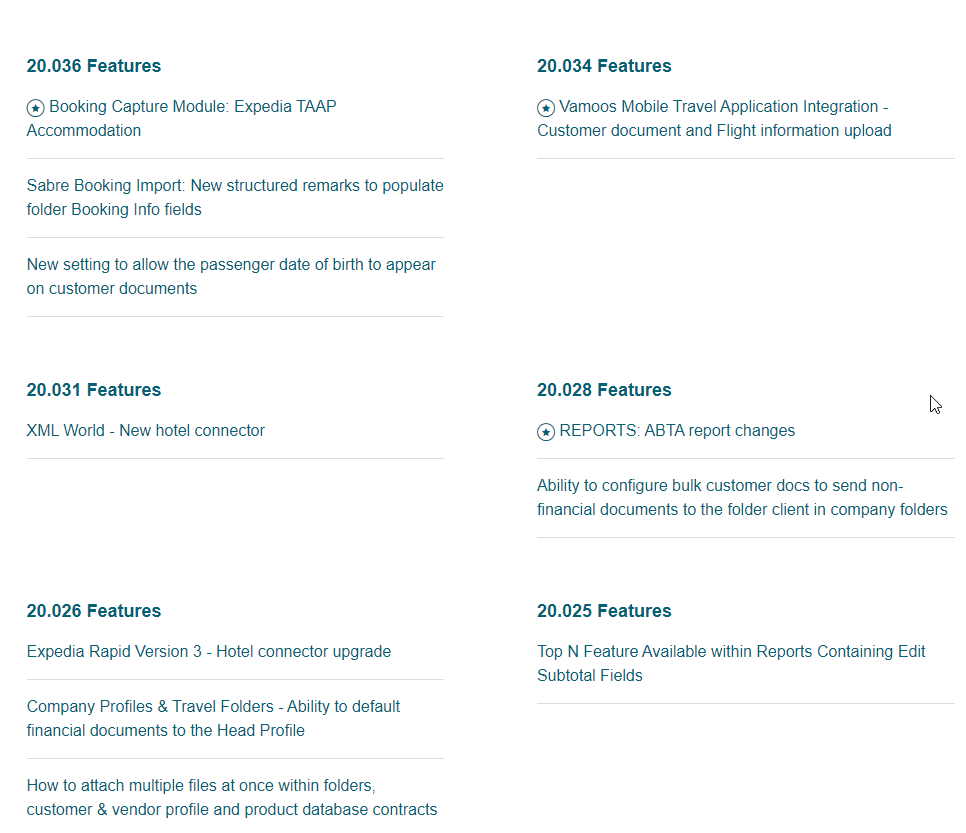Open Booking Capture Module: Expedia TAAP article

point(181,118)
